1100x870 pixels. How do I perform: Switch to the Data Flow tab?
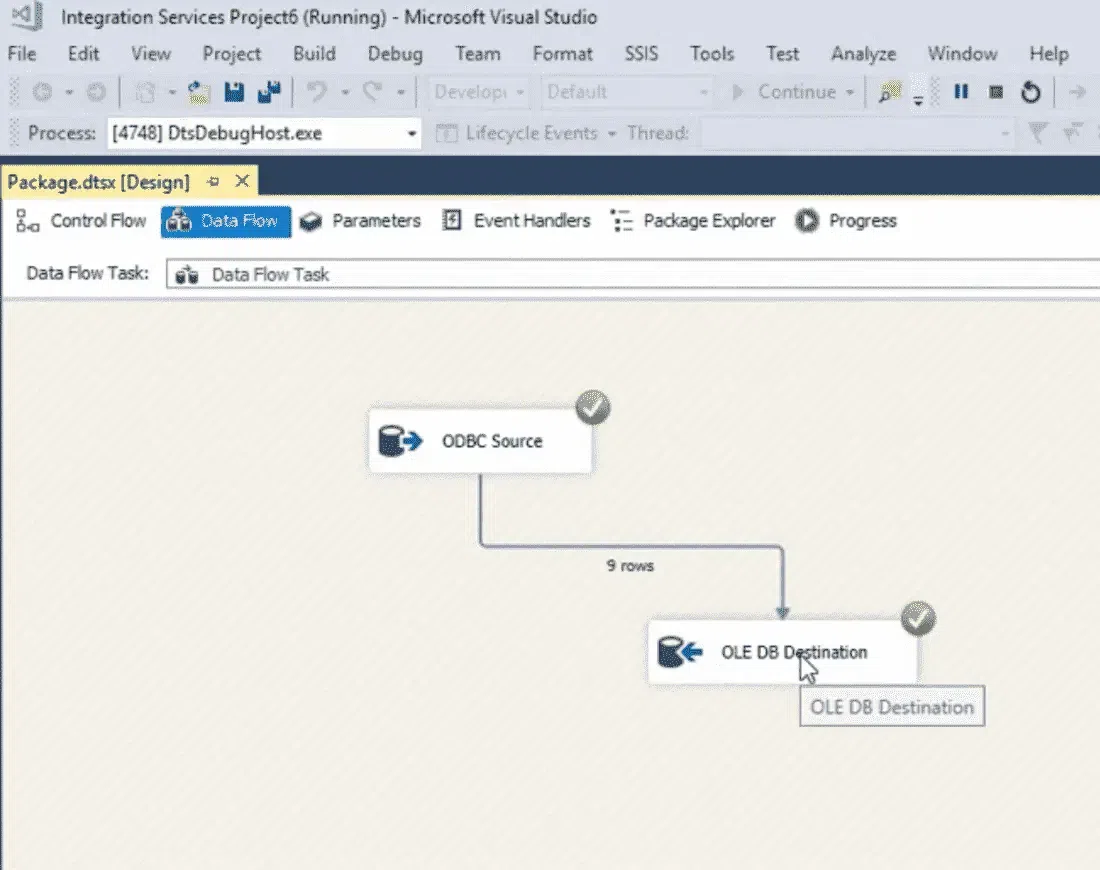[225, 222]
